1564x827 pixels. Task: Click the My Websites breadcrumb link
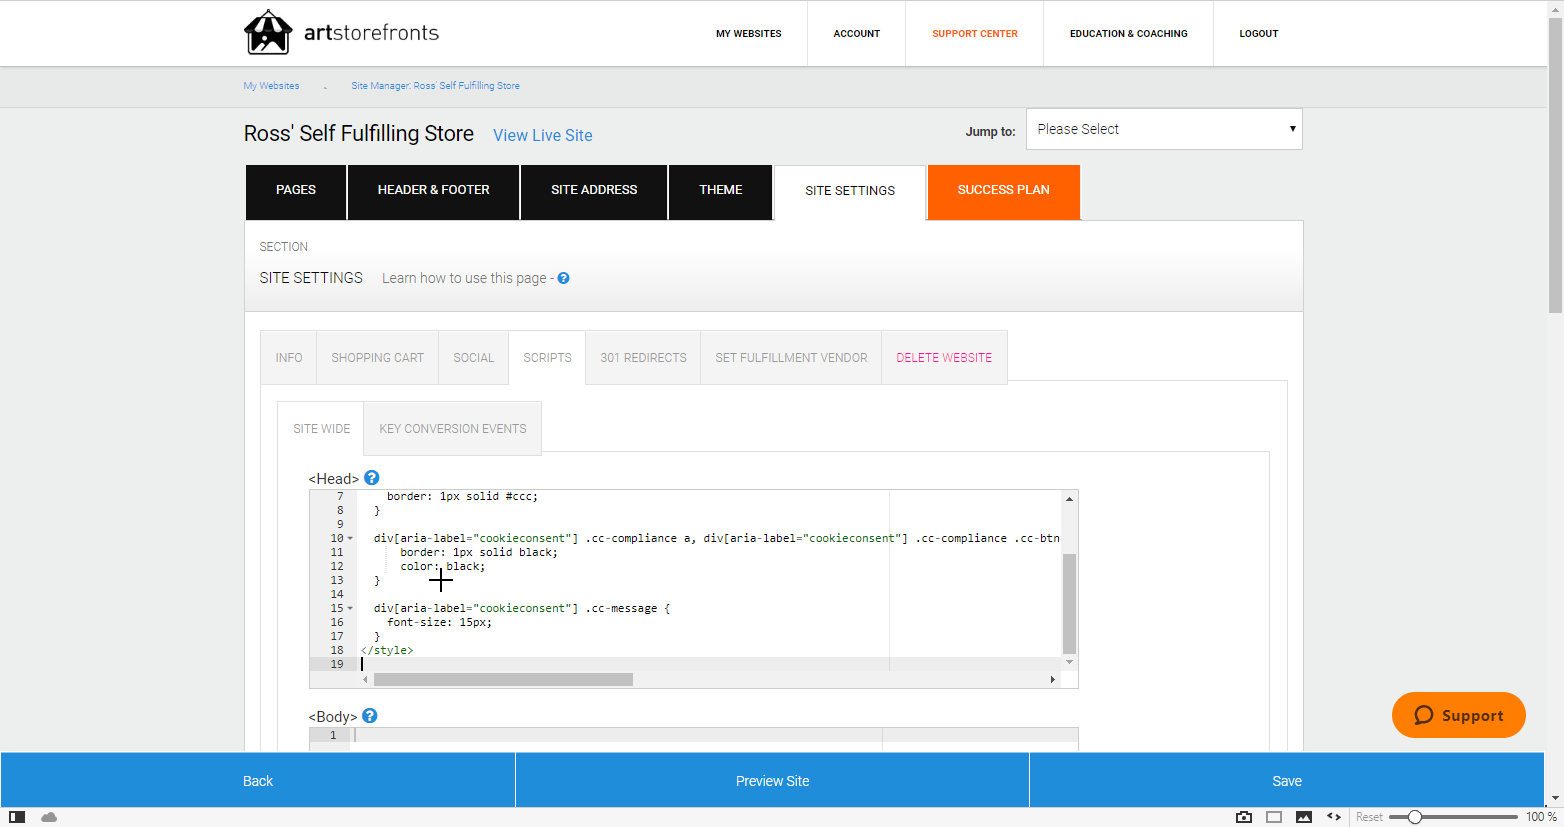point(271,86)
